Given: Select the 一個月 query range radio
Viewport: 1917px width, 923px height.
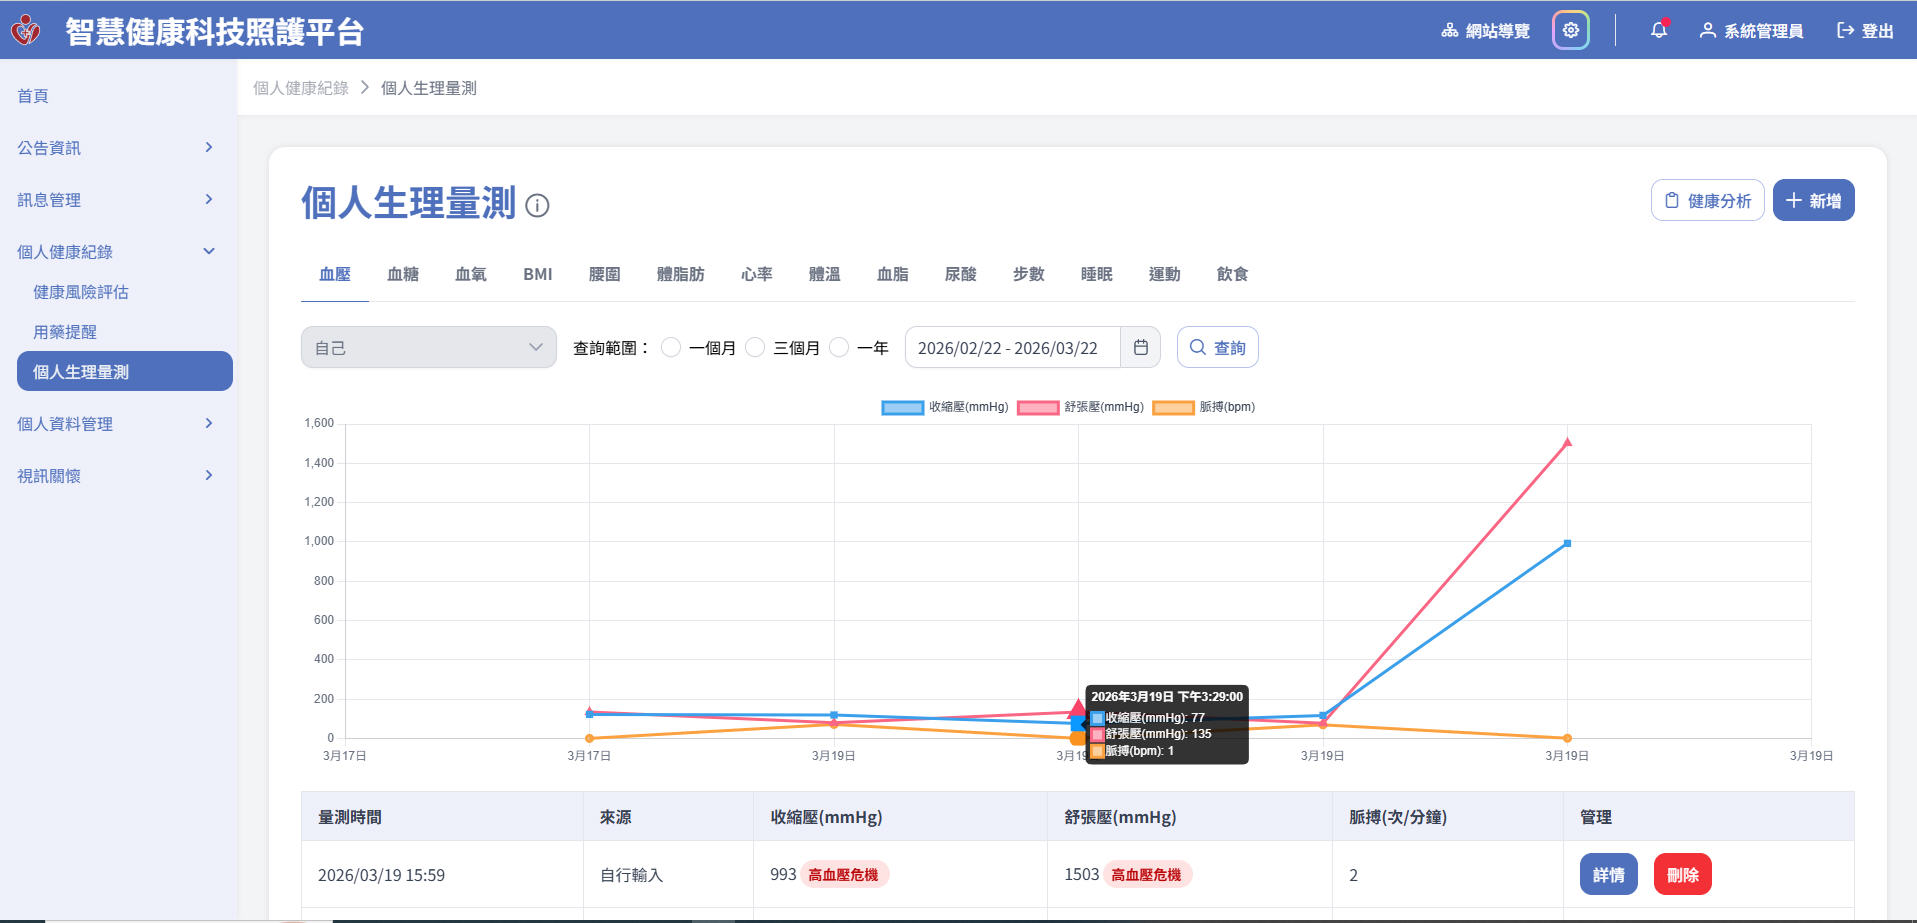Looking at the screenshot, I should pyautogui.click(x=671, y=348).
